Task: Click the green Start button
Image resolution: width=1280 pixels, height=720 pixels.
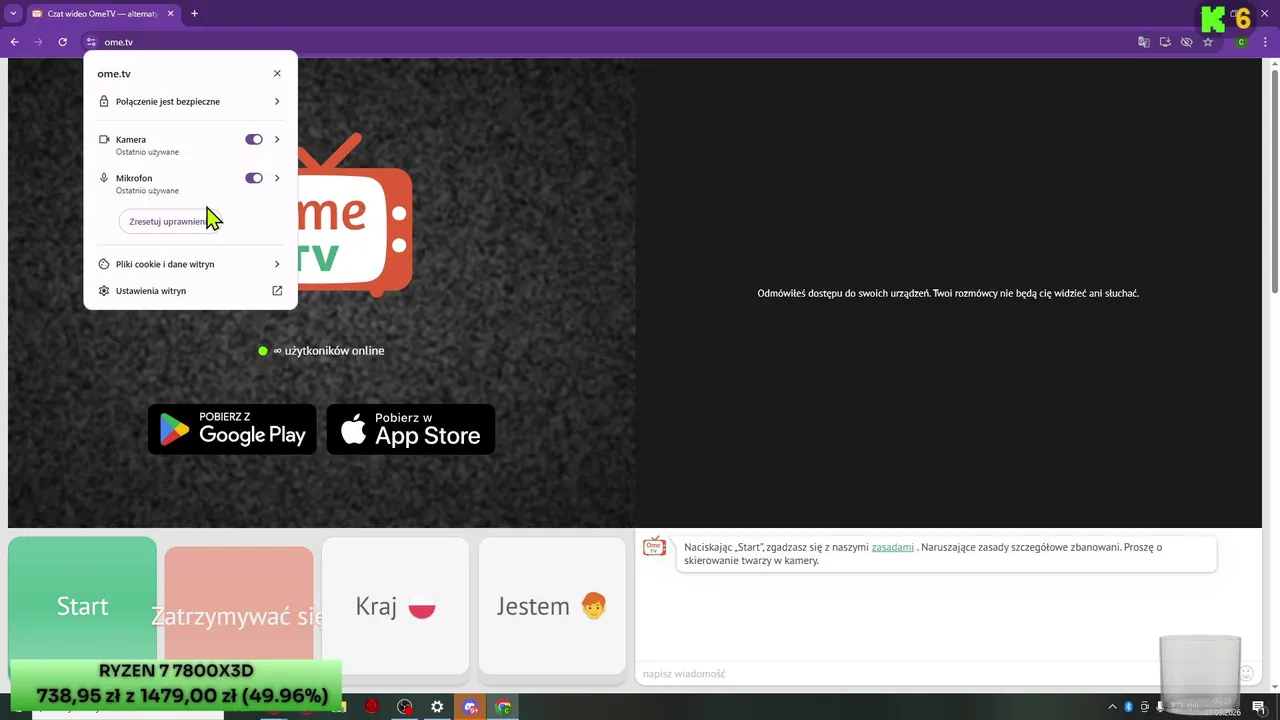Action: point(82,605)
